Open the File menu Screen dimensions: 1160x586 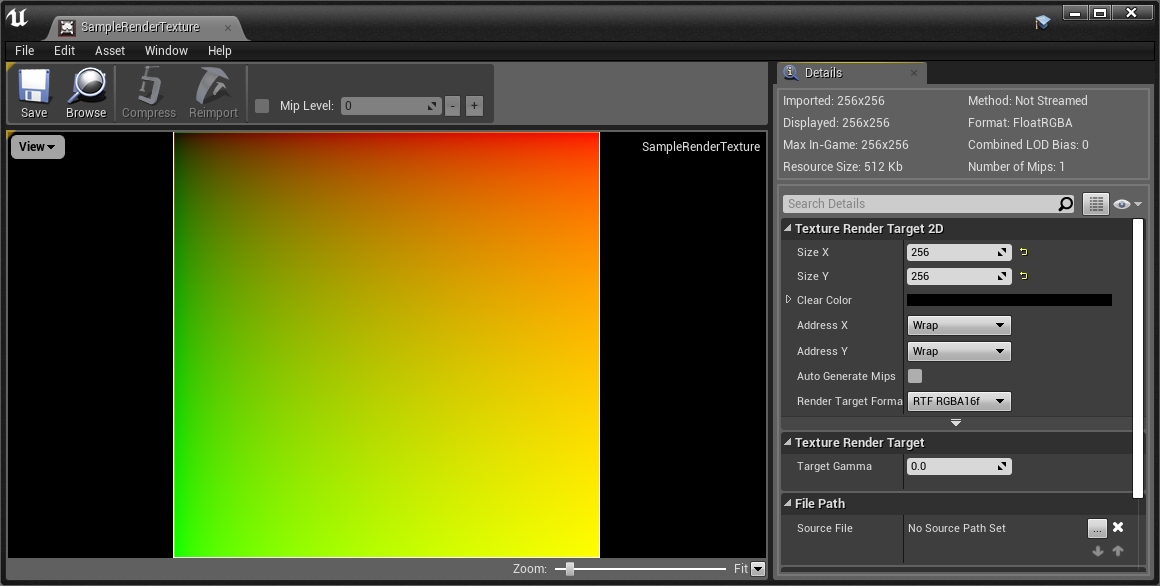(x=24, y=50)
